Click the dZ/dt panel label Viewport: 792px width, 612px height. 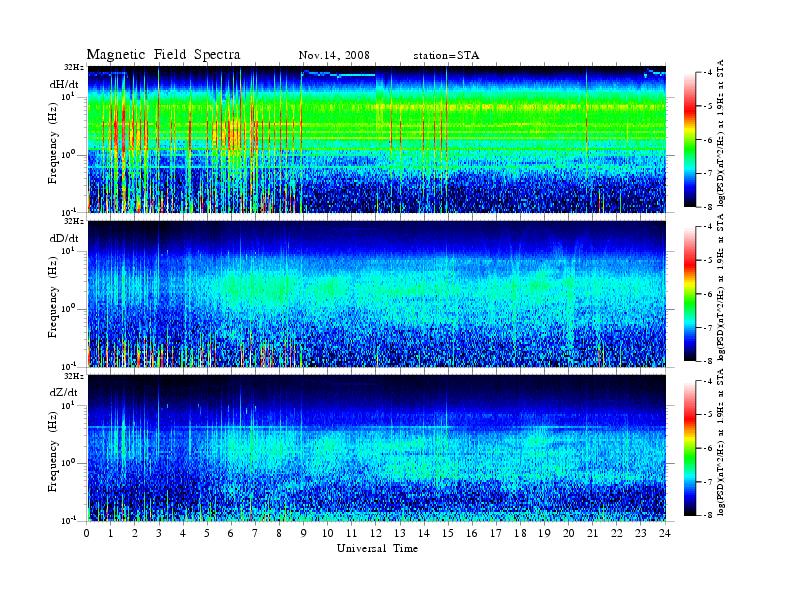pyautogui.click(x=64, y=392)
